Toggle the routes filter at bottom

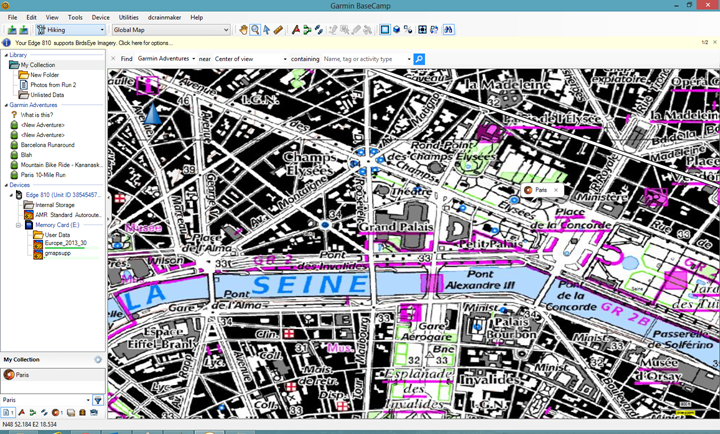point(33,412)
